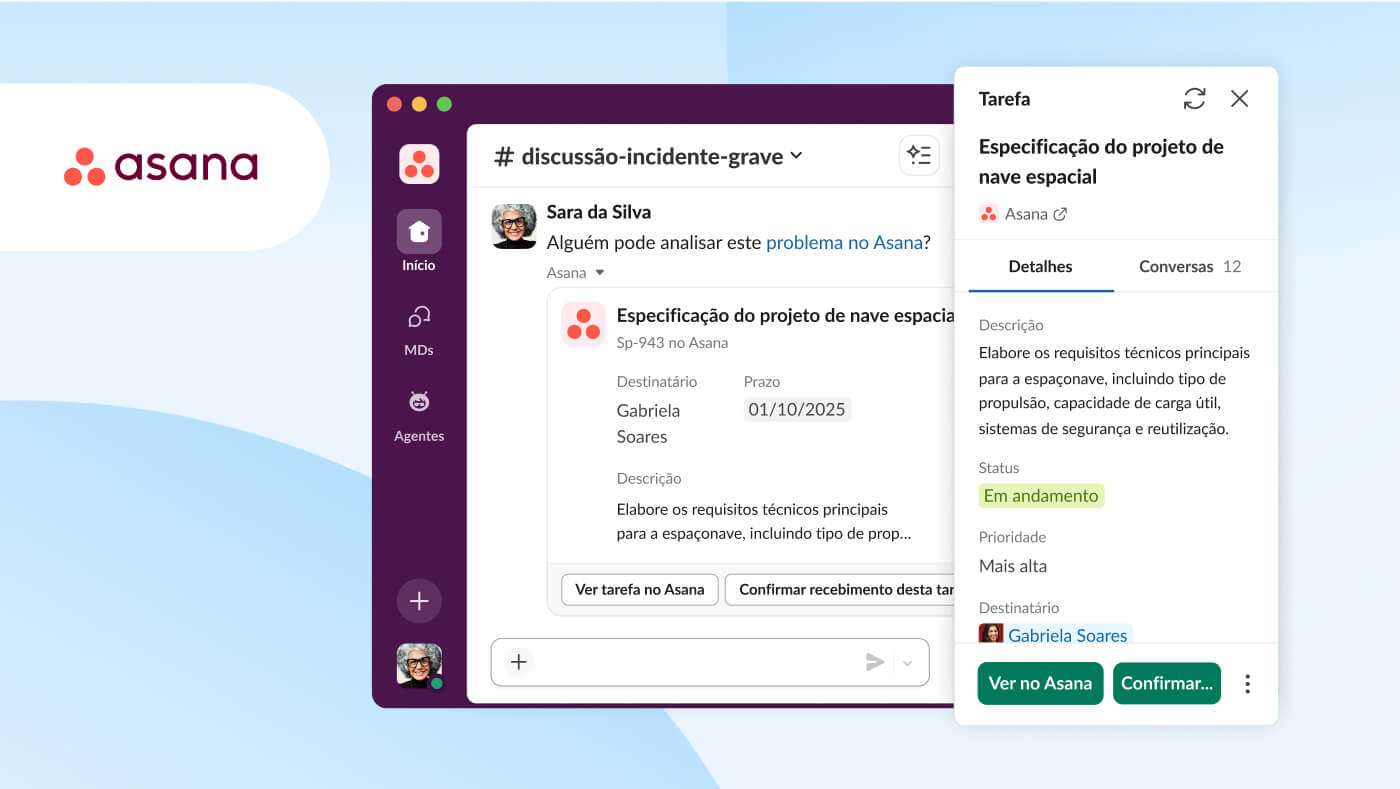Click the Confirmar... button in task panel
1400x789 pixels.
(x=1167, y=683)
